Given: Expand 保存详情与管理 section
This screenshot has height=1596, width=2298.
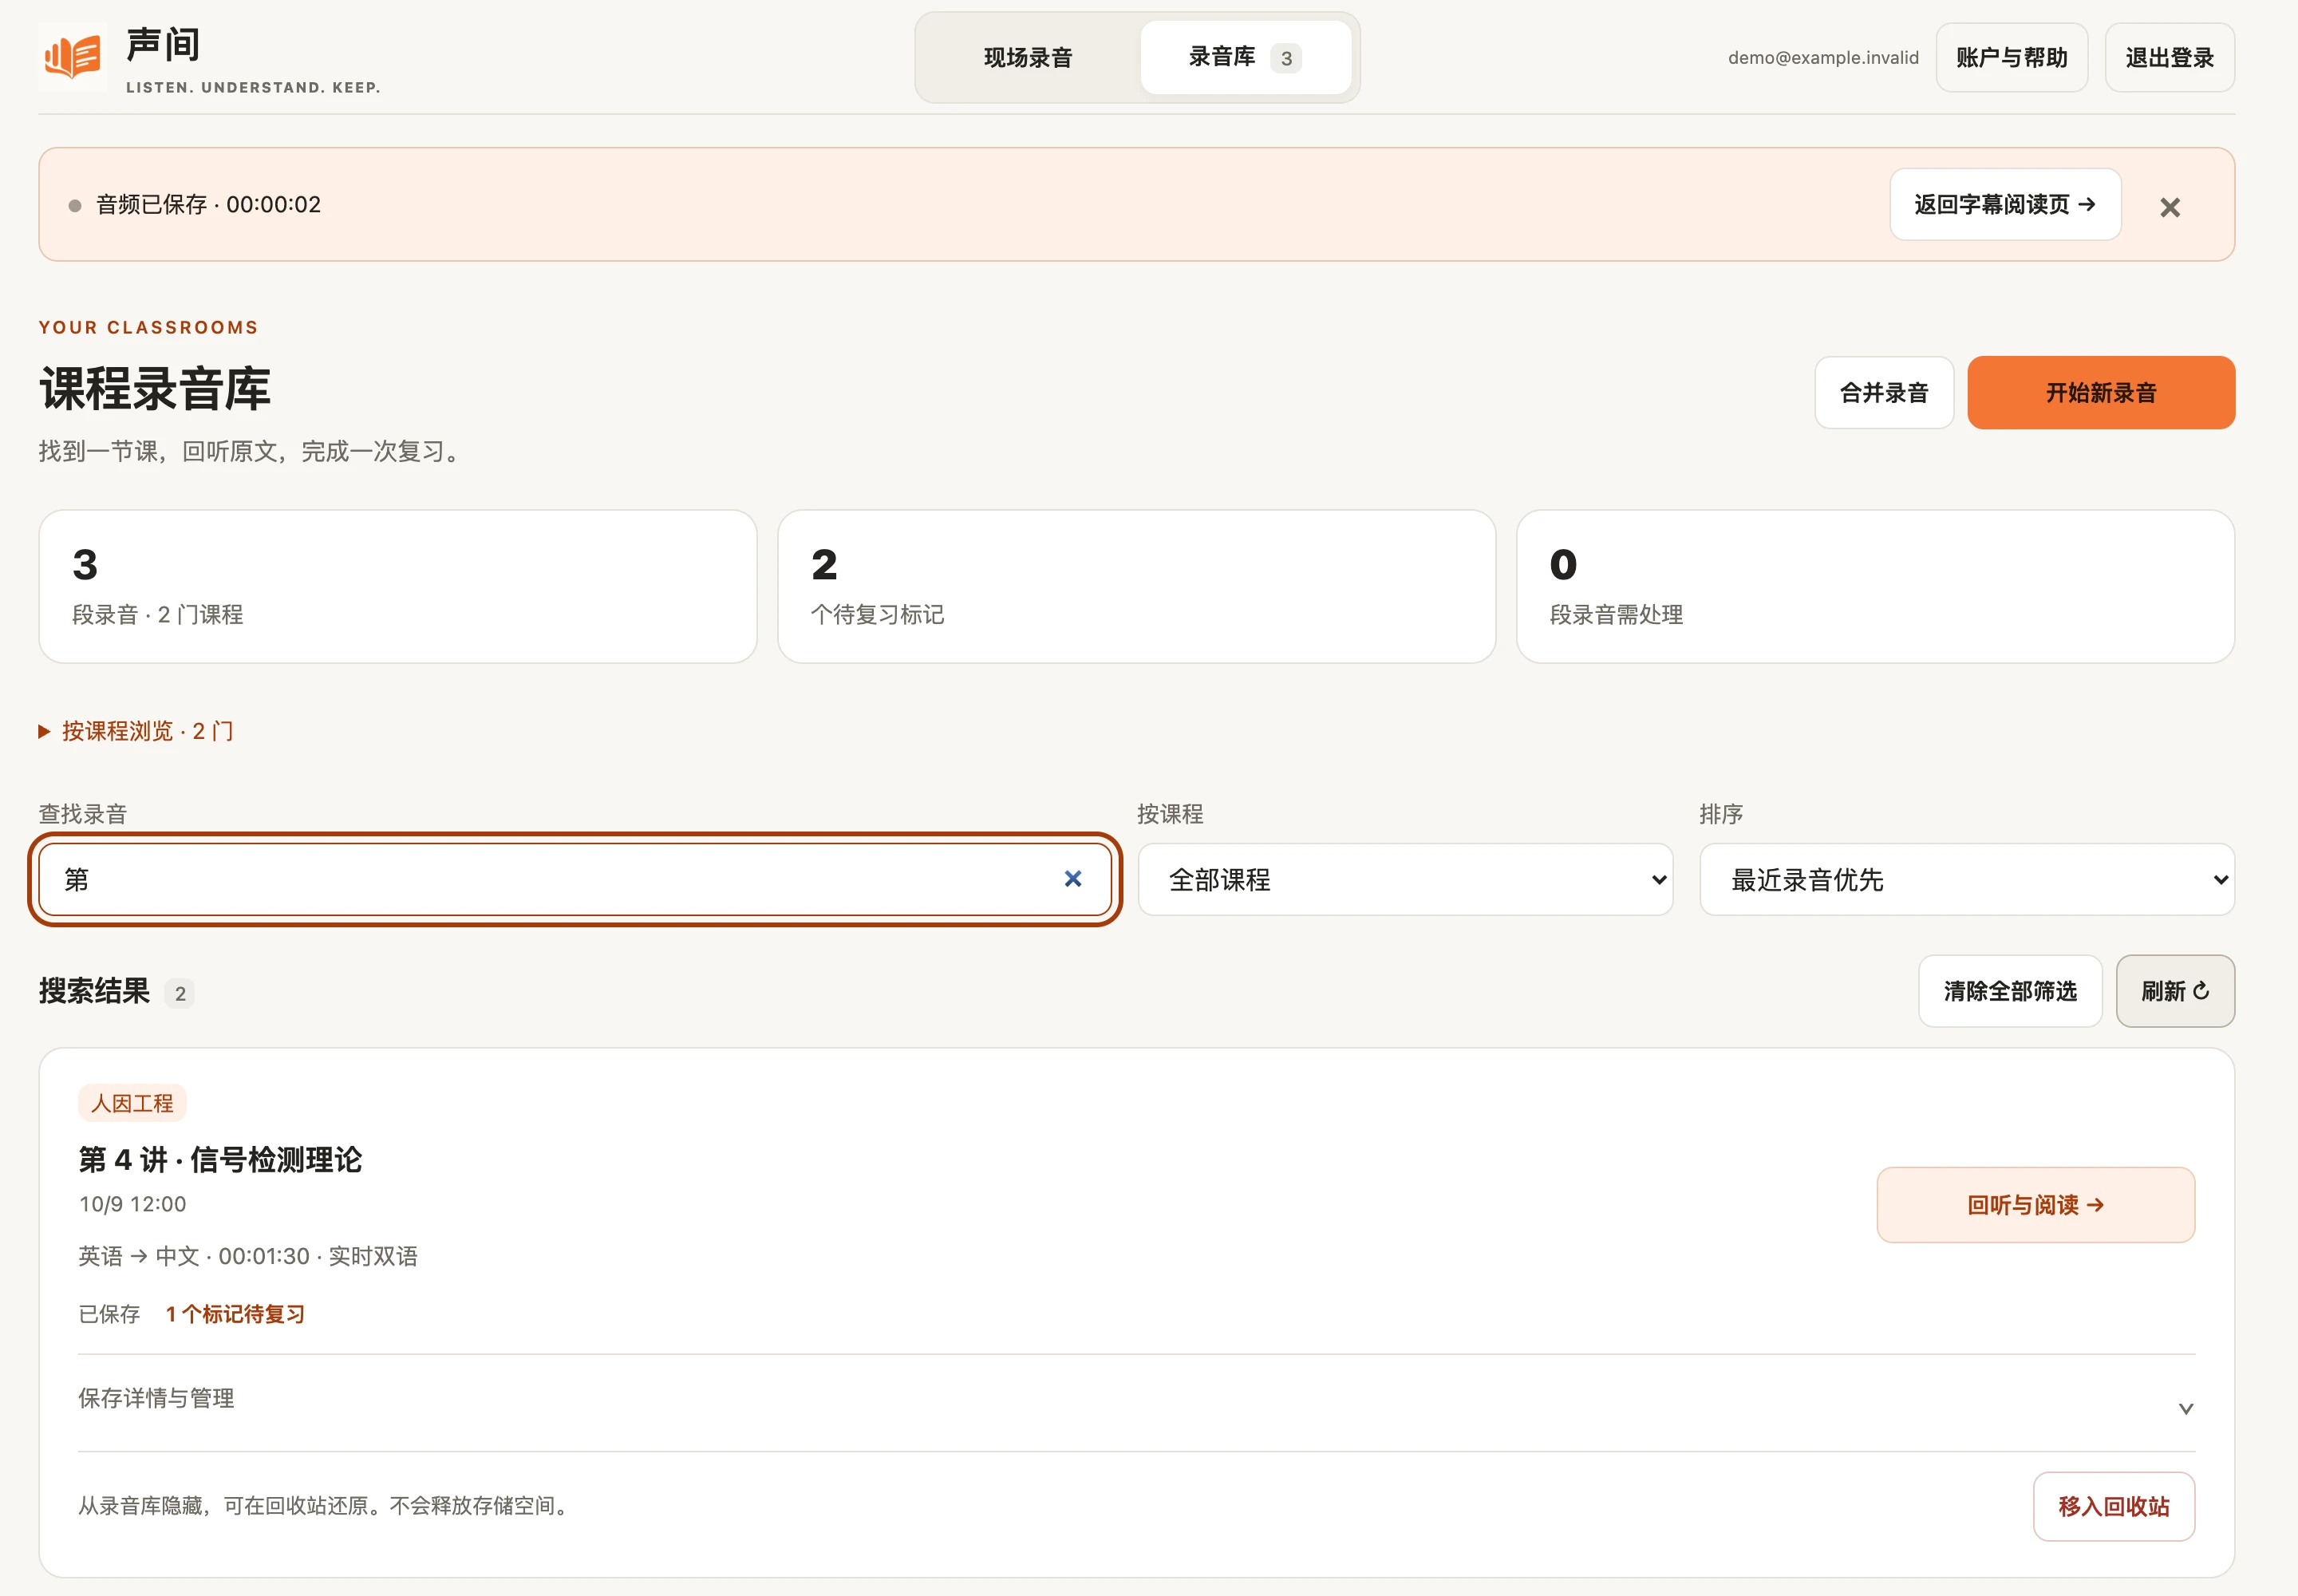Looking at the screenshot, I should (1136, 1402).
